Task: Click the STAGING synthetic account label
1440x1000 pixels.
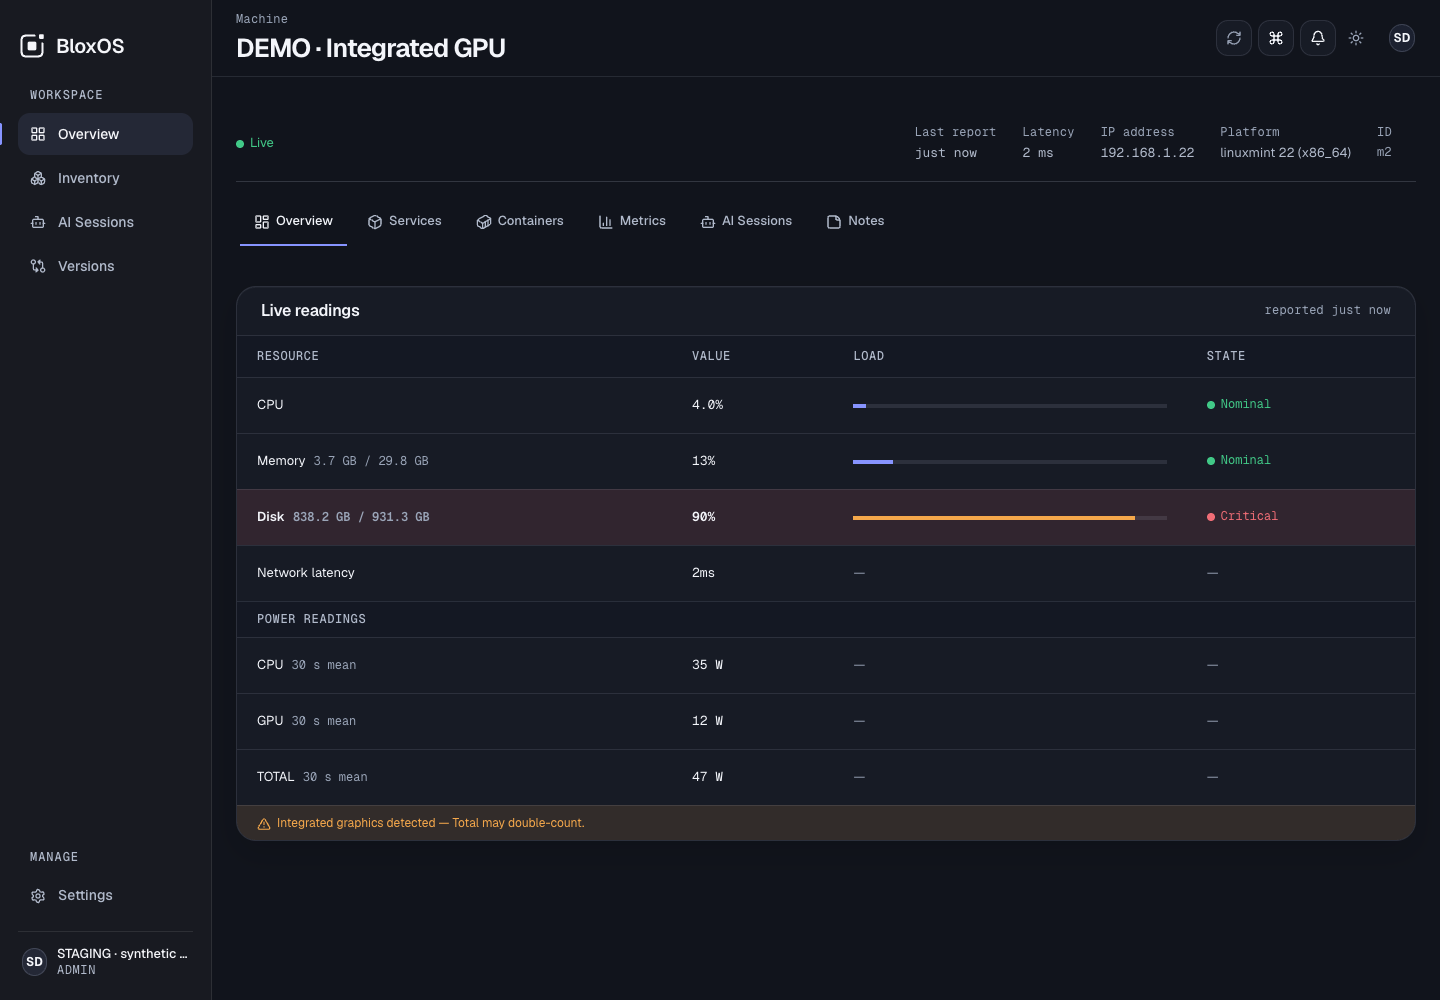Action: pos(122,954)
